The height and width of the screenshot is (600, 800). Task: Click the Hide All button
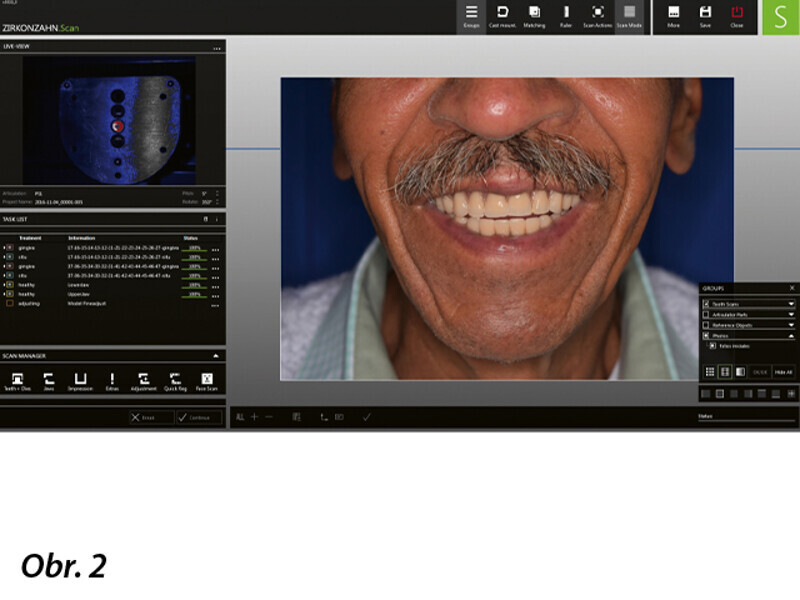pos(783,371)
